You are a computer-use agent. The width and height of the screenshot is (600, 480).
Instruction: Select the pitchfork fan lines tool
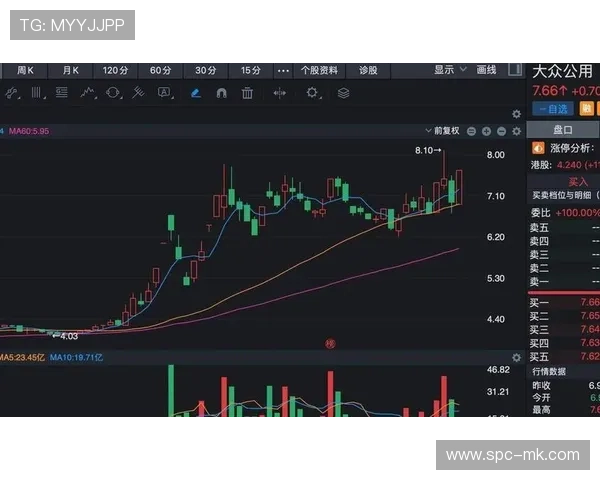(138, 93)
